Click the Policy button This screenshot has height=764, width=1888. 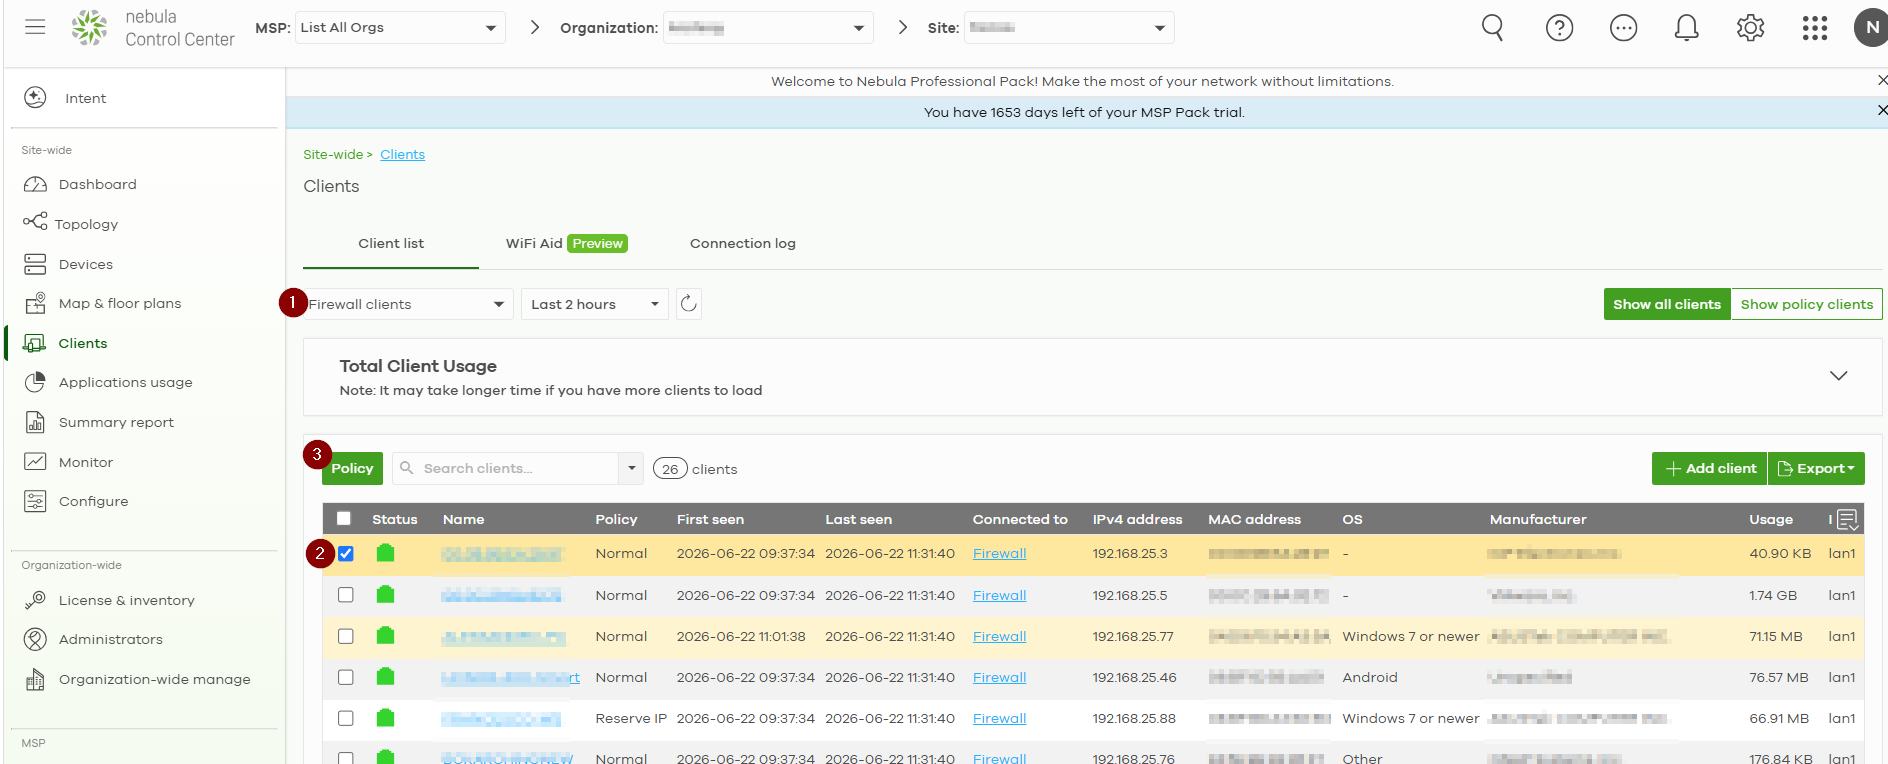tap(352, 468)
